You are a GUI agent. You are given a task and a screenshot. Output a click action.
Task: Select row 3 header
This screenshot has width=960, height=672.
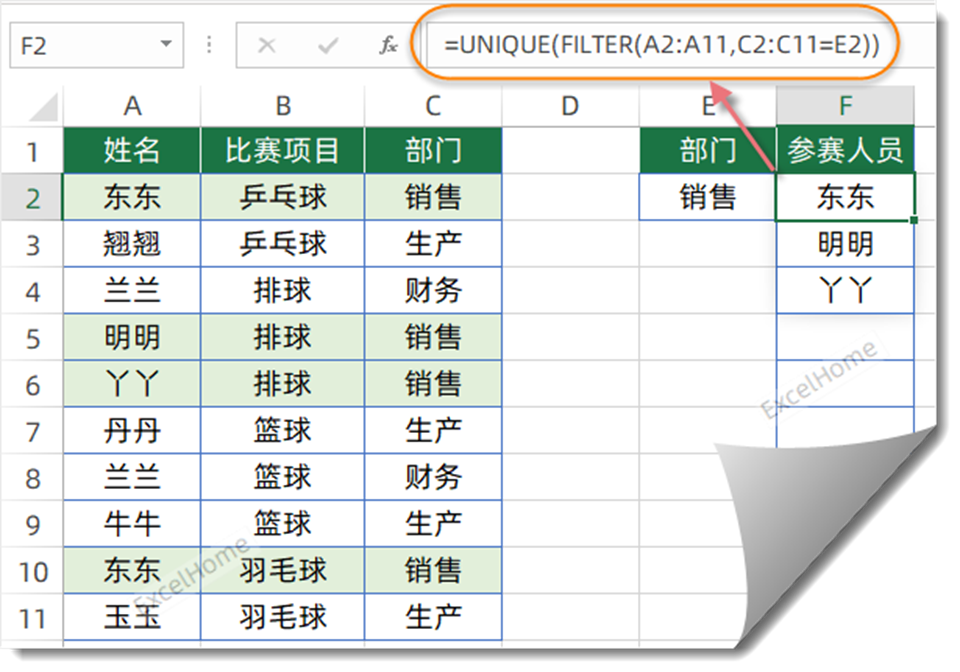[33, 244]
